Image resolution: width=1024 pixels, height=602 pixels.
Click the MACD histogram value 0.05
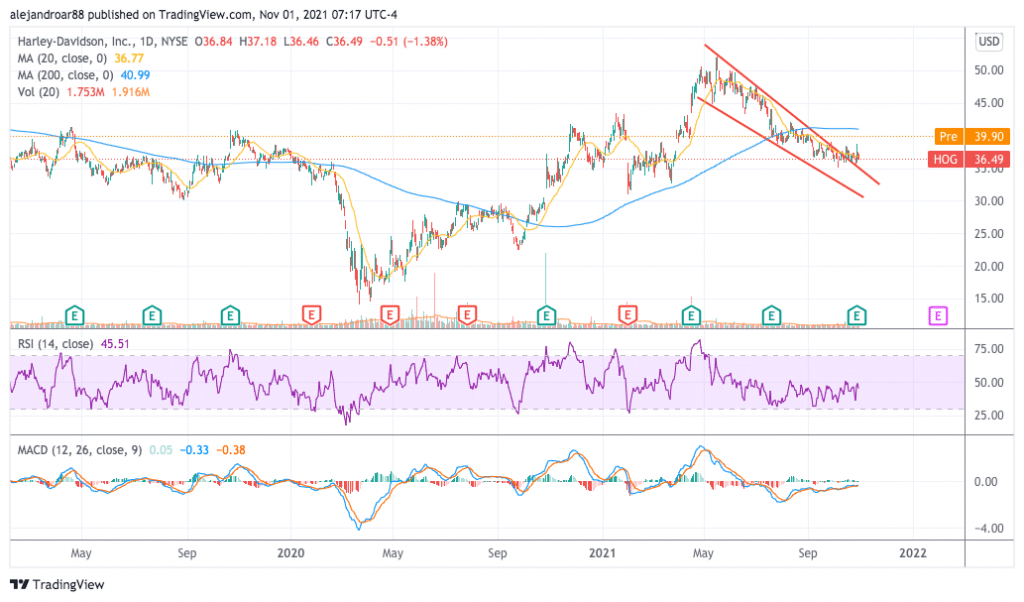coord(161,450)
